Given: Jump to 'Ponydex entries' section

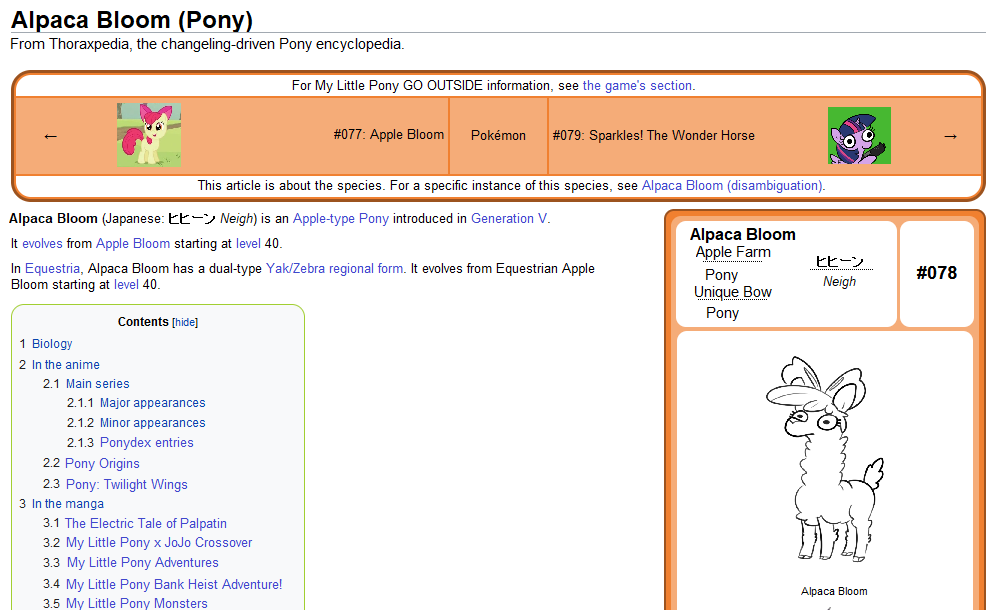Looking at the screenshot, I should tap(147, 442).
